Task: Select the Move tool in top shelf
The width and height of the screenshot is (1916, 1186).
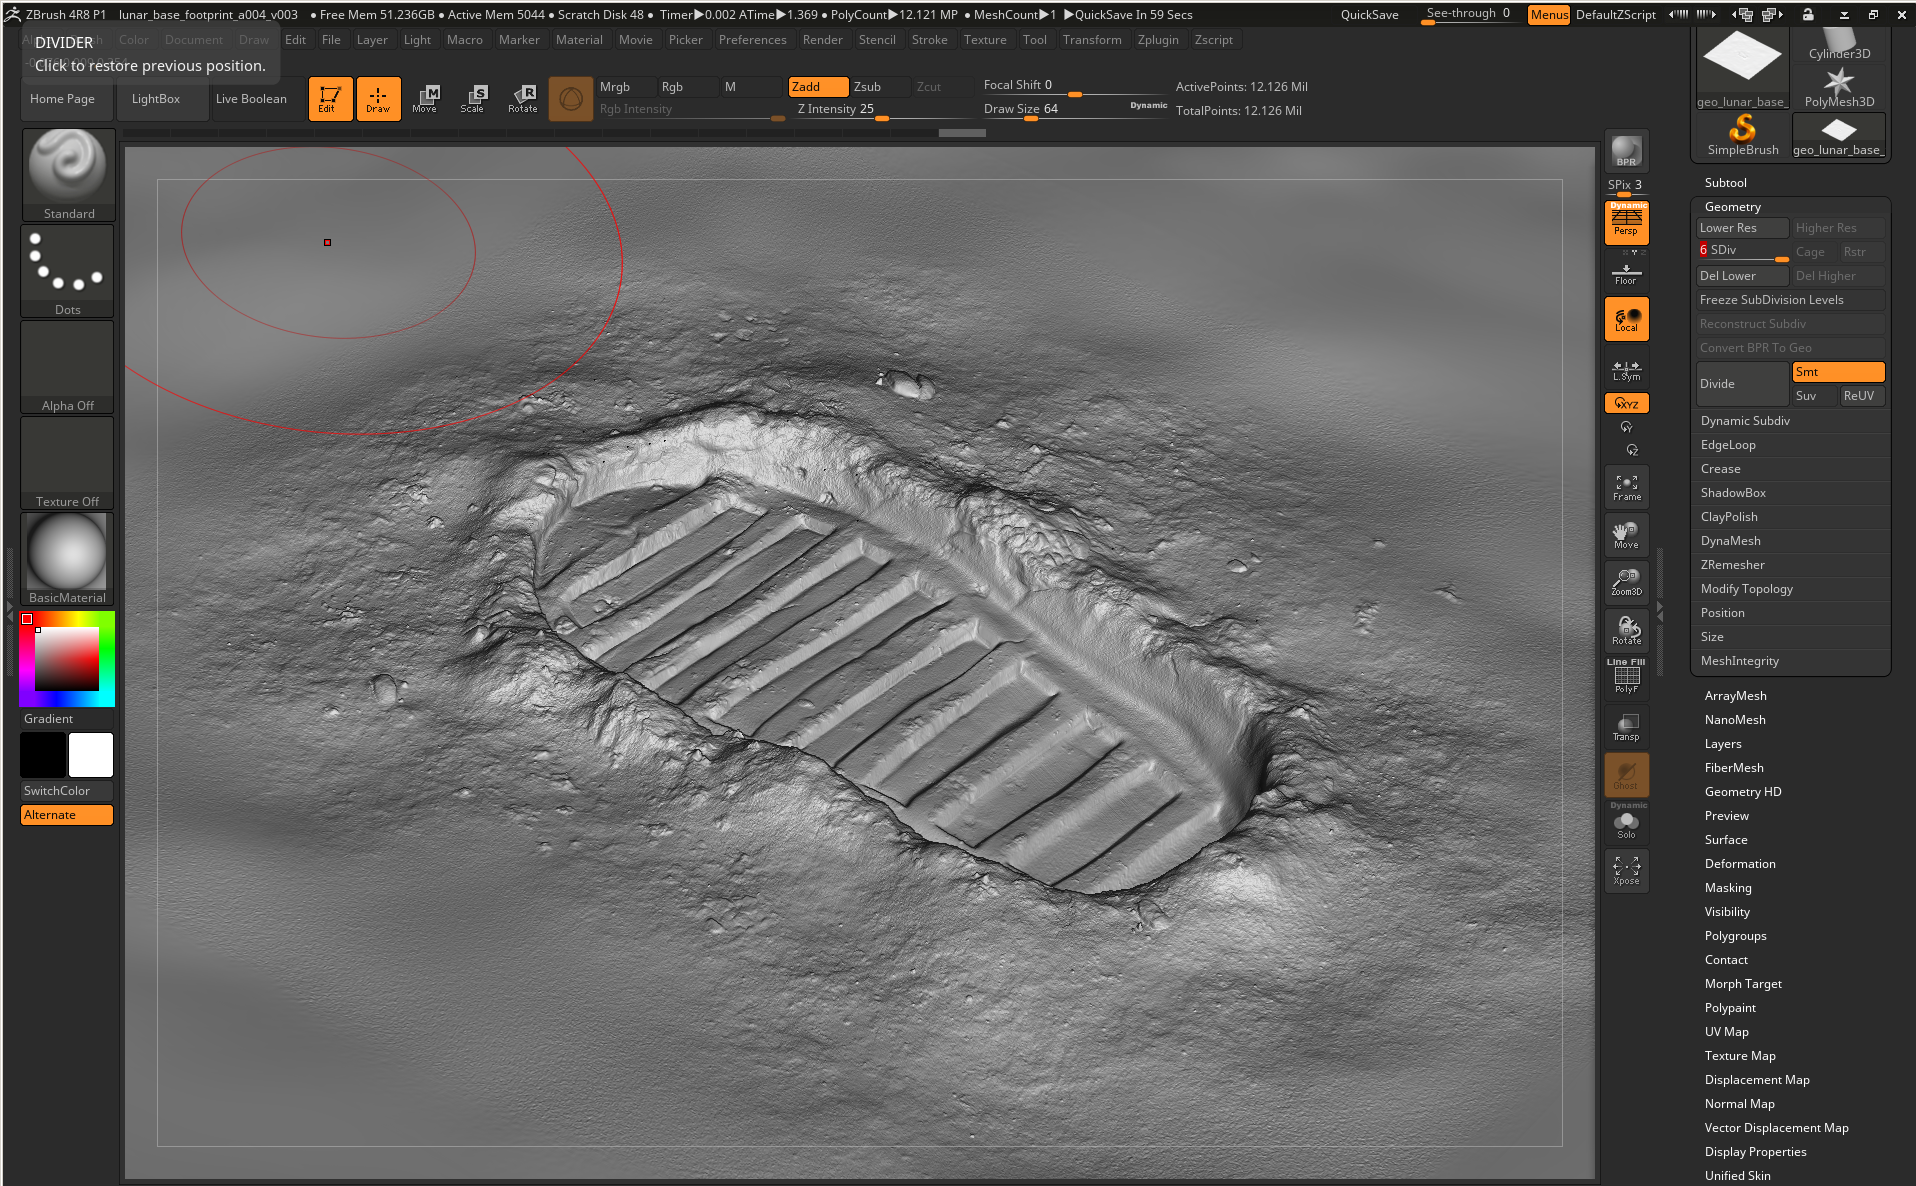Action: 425,98
